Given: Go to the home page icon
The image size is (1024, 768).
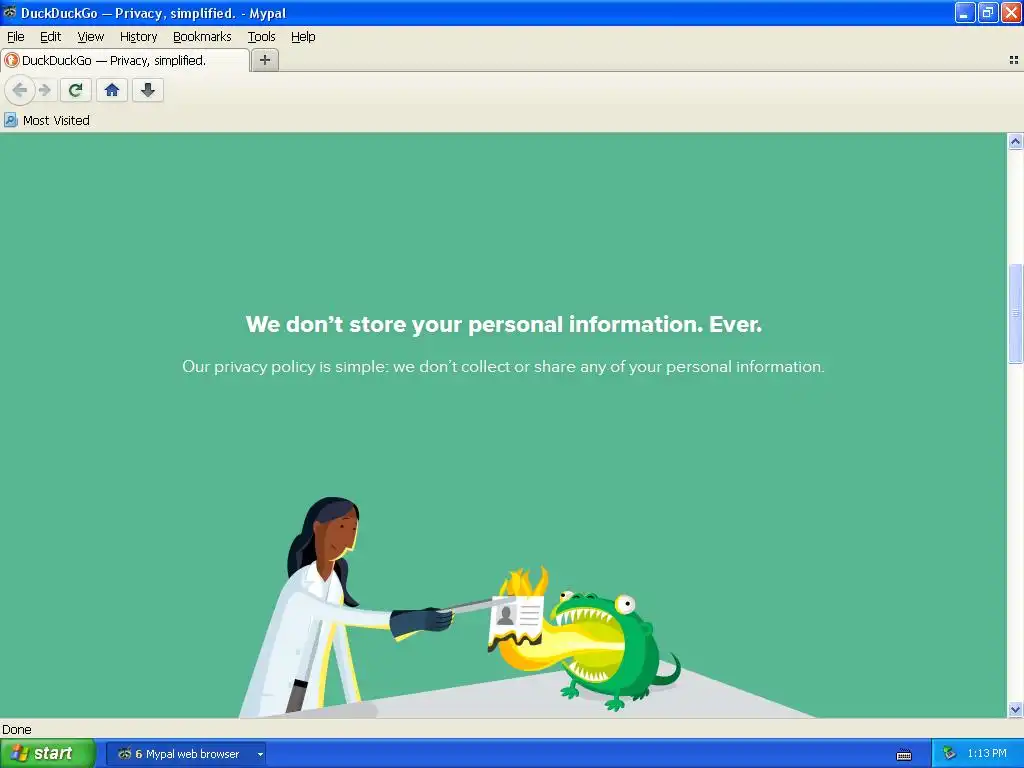Looking at the screenshot, I should pyautogui.click(x=112, y=90).
